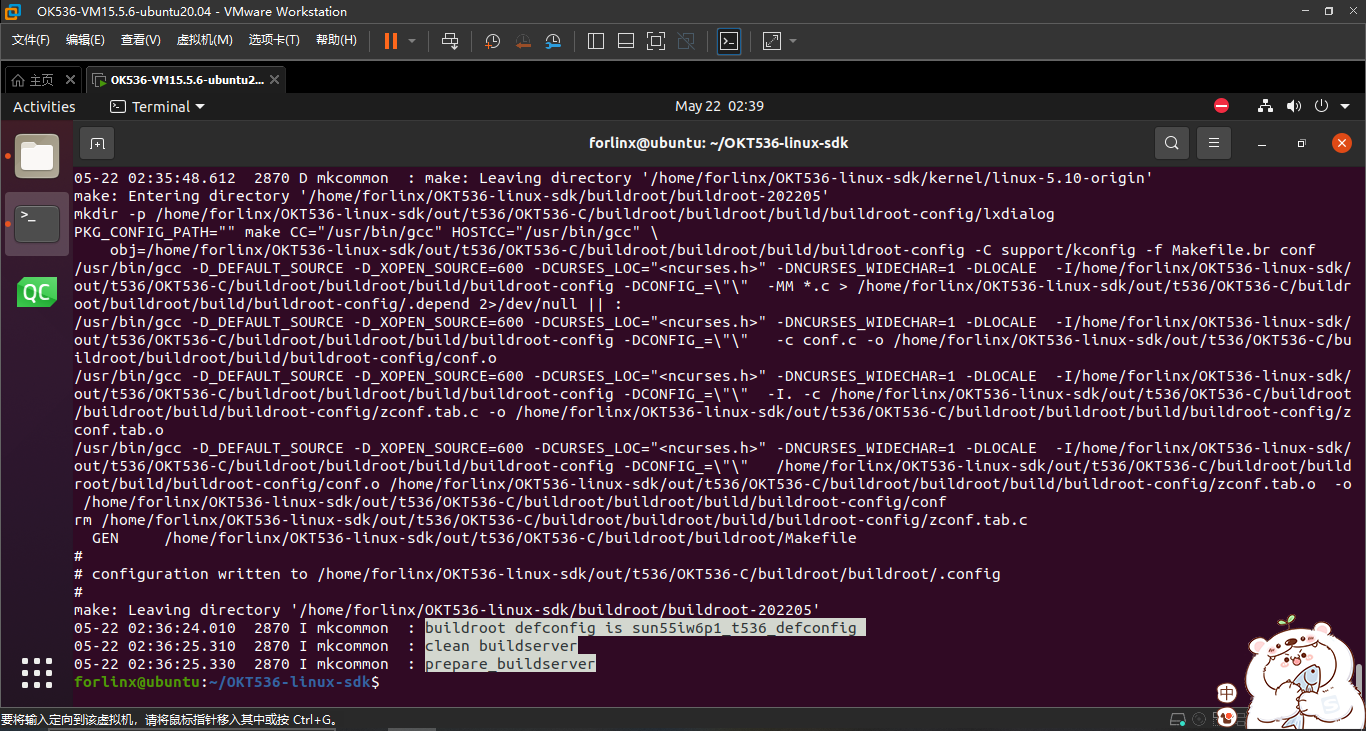
Task: Open the snapshot manager wrench-clock icon
Action: (553, 41)
